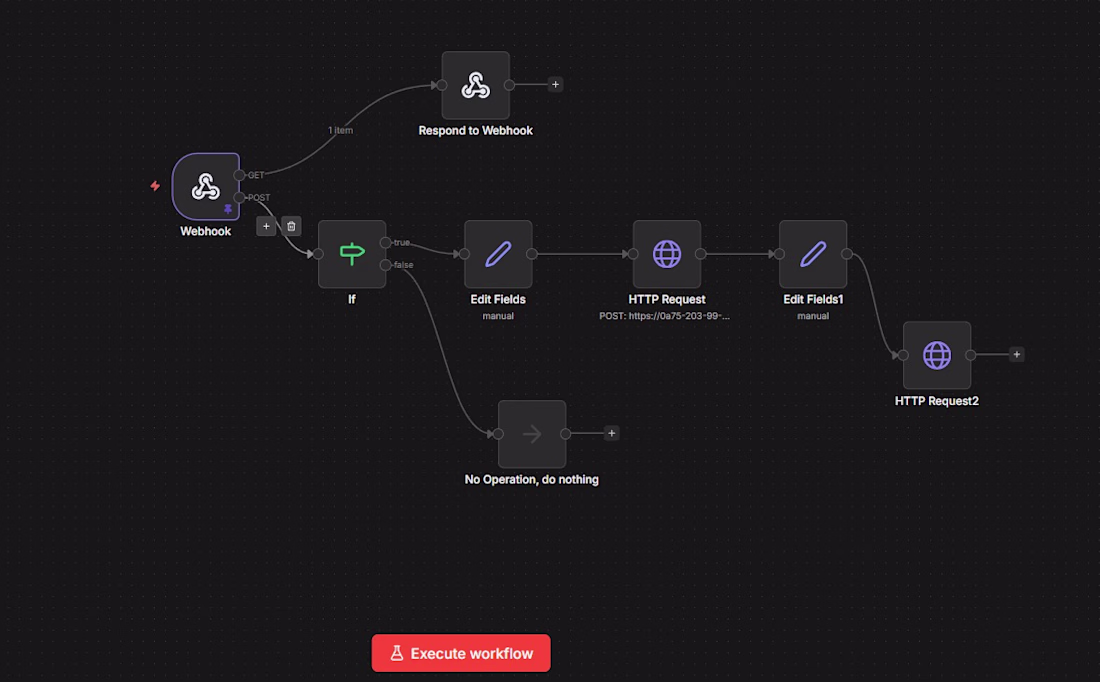The width and height of the screenshot is (1100, 682).
Task: Click the 'Webhook' node label
Action: [x=206, y=232]
